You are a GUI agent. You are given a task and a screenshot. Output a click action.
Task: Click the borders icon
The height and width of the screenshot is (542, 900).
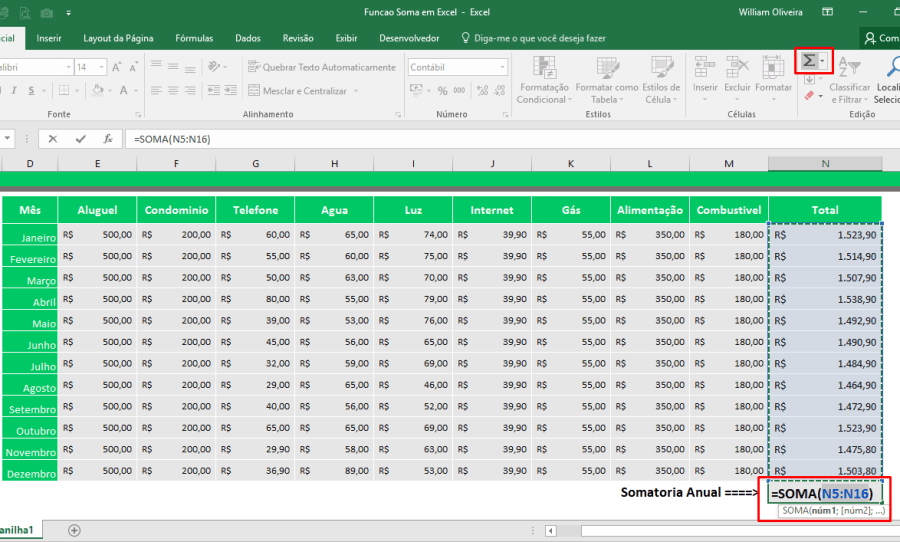click(x=64, y=91)
